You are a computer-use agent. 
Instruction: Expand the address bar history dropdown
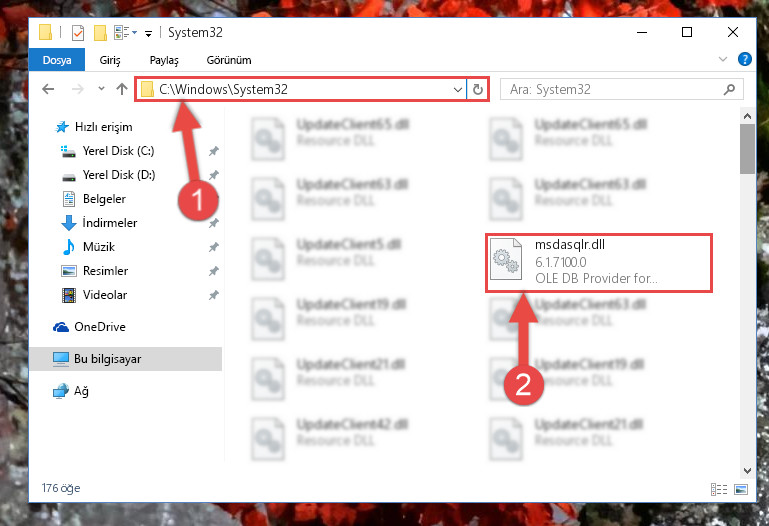458,89
